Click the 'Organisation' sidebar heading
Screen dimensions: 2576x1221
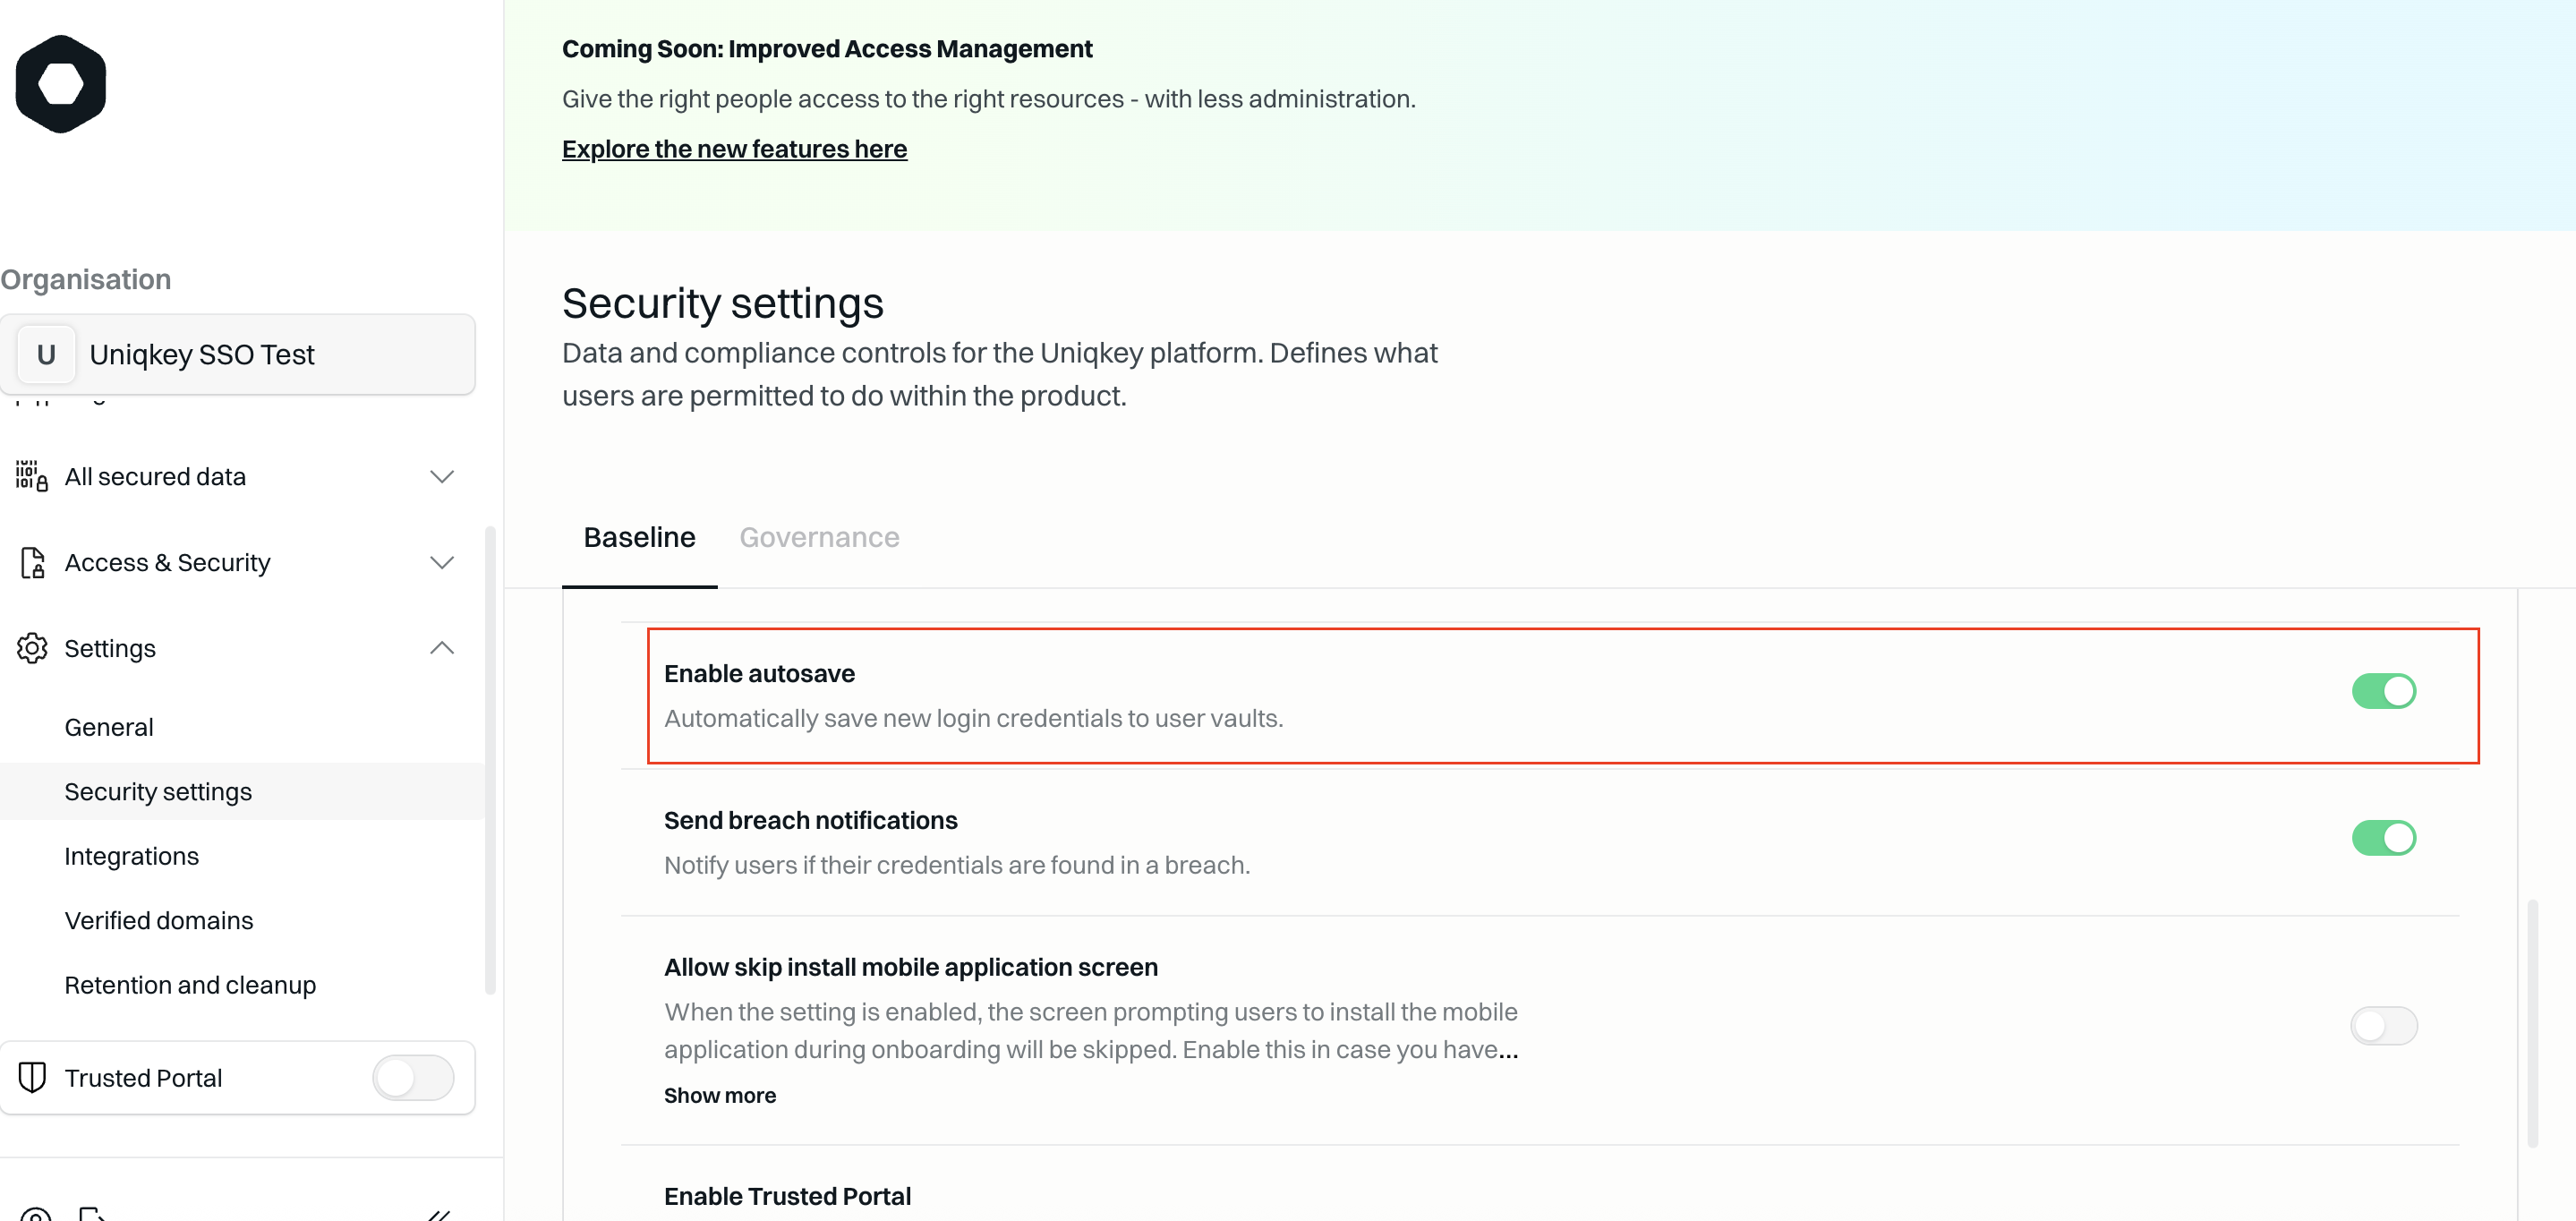(x=86, y=280)
